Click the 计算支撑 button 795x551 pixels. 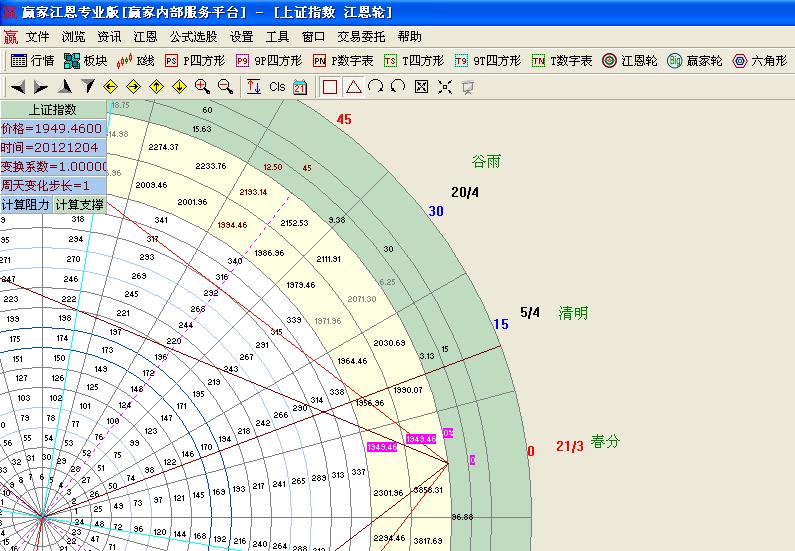pyautogui.click(x=79, y=205)
